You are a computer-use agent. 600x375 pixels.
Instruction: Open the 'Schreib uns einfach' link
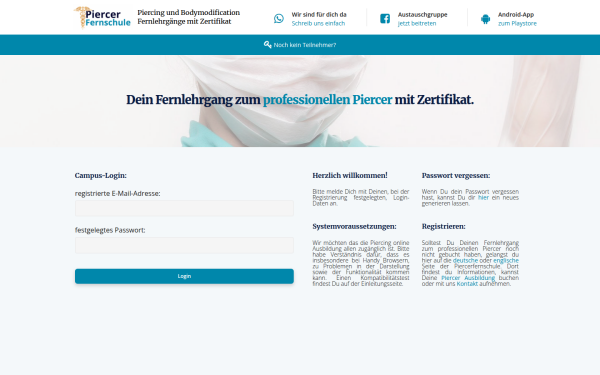click(318, 23)
